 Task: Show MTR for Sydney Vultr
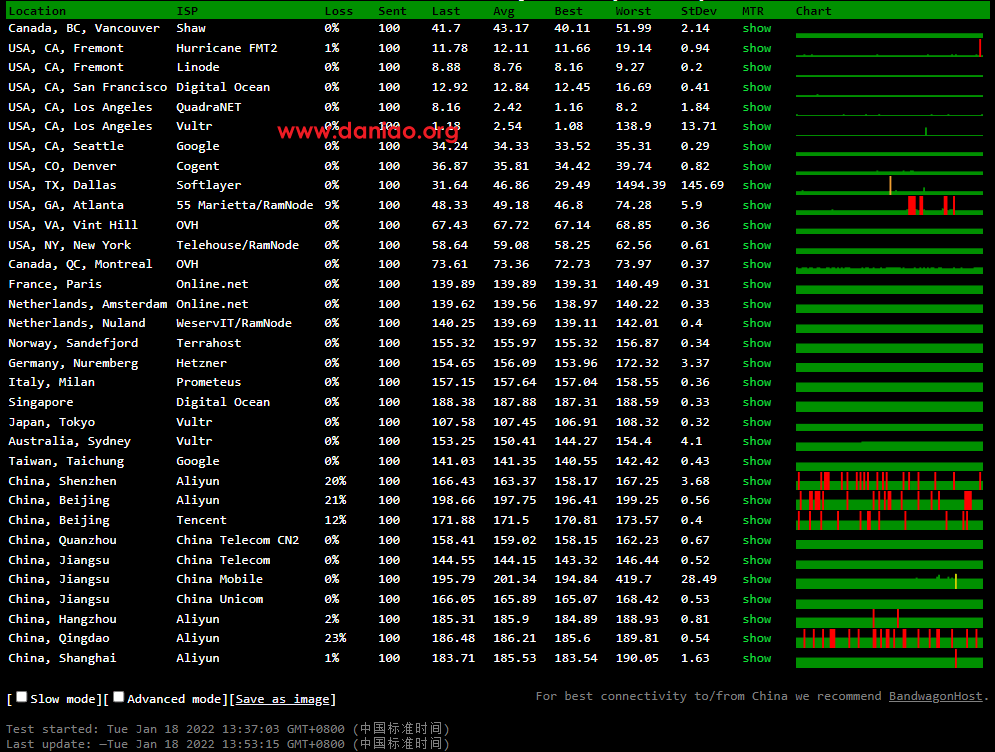coord(757,441)
